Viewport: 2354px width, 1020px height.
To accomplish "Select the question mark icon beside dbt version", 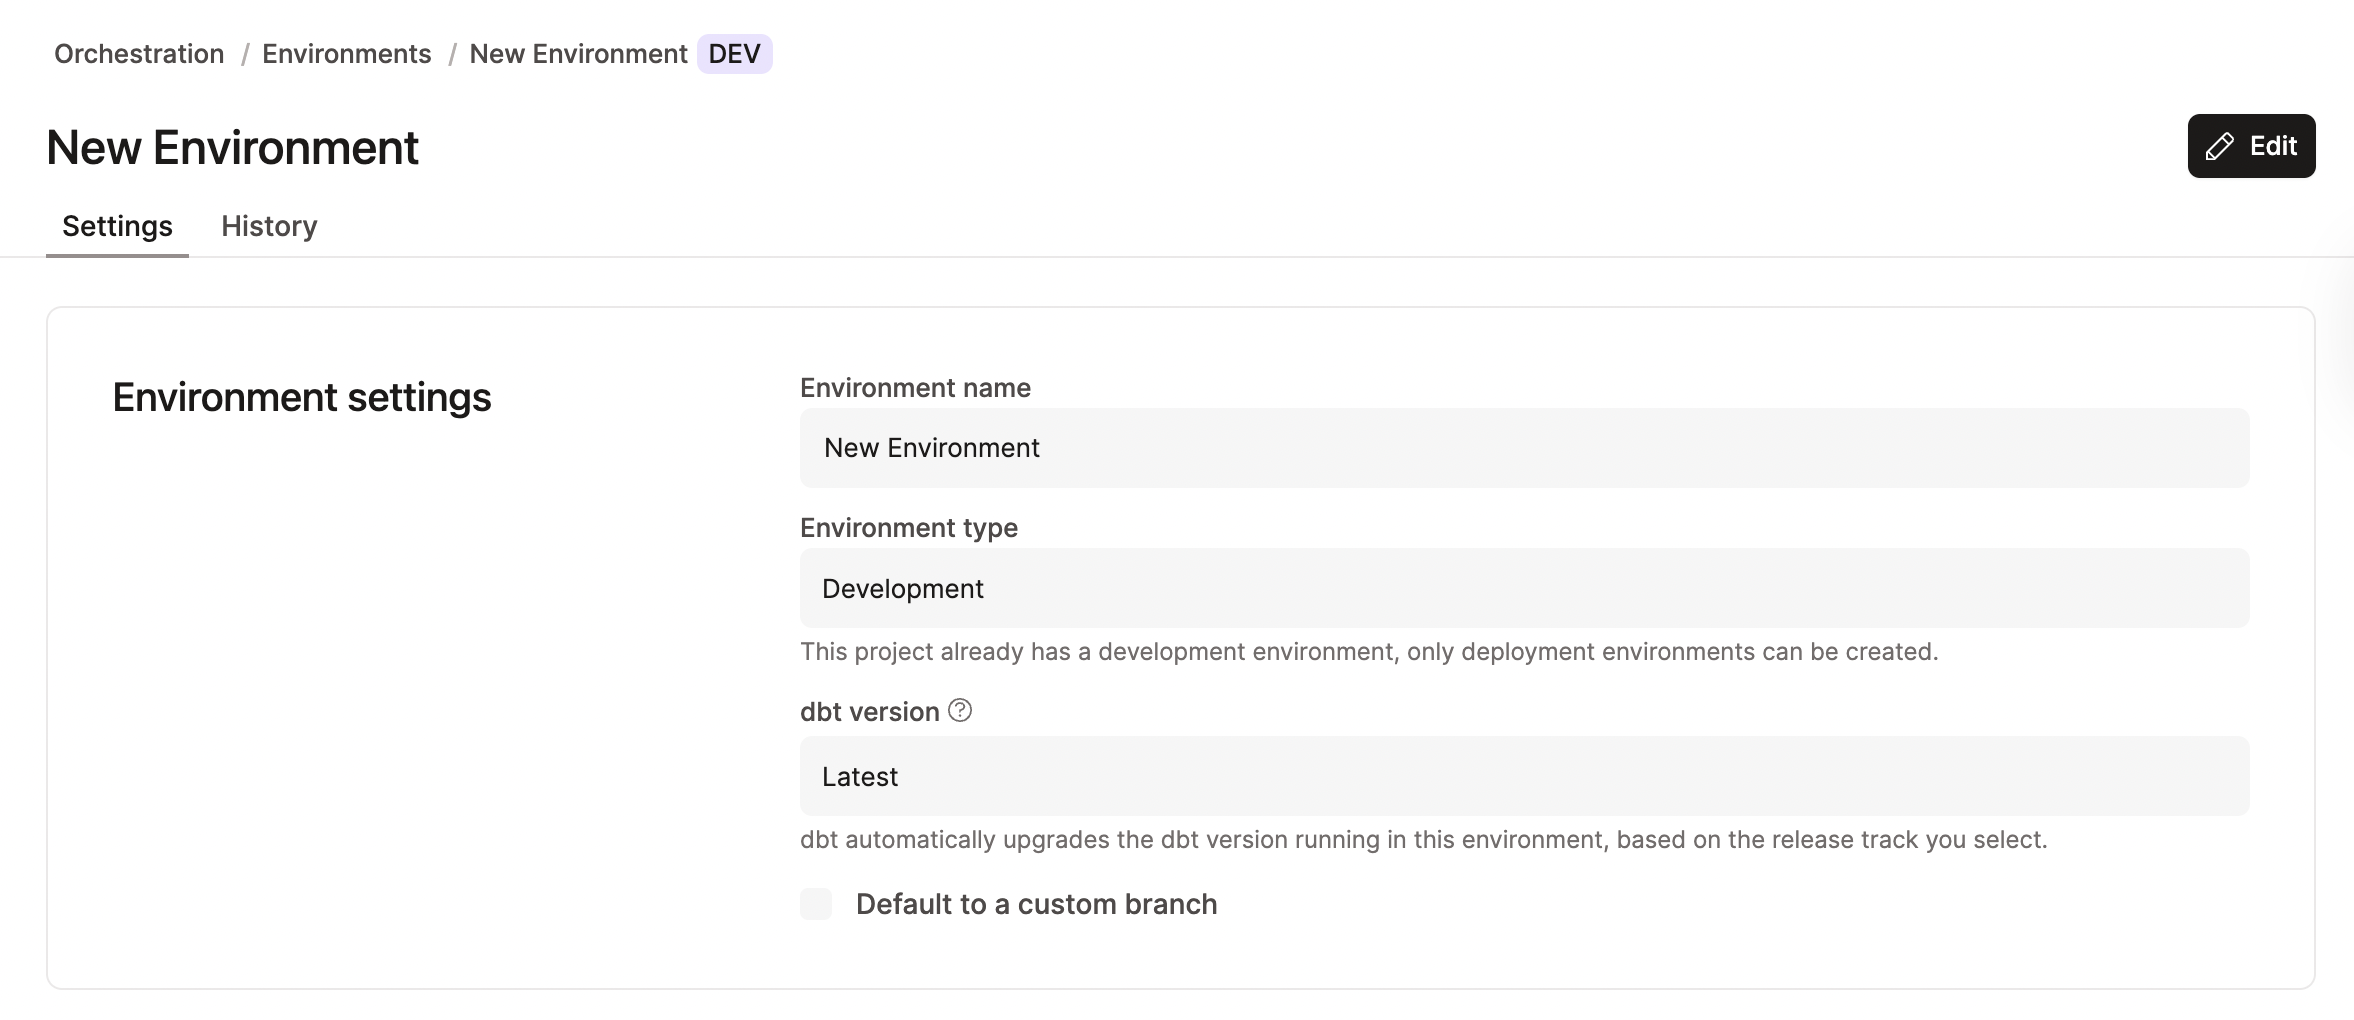I will [959, 711].
